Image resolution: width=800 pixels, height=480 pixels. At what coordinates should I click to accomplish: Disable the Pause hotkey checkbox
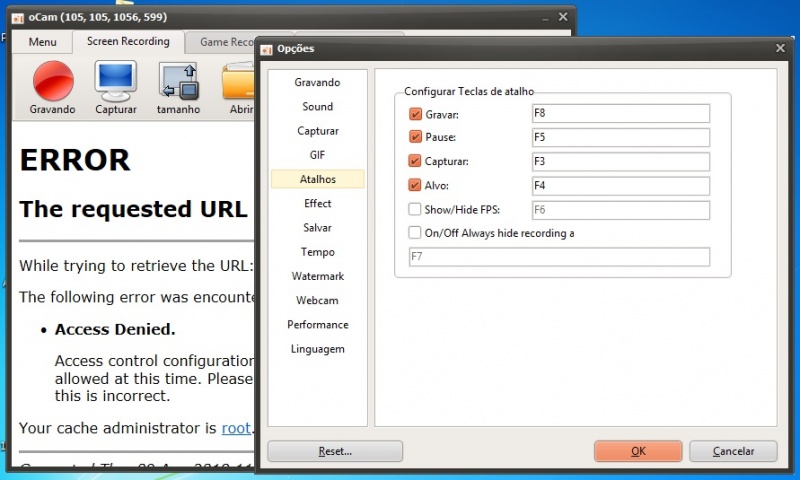point(415,137)
